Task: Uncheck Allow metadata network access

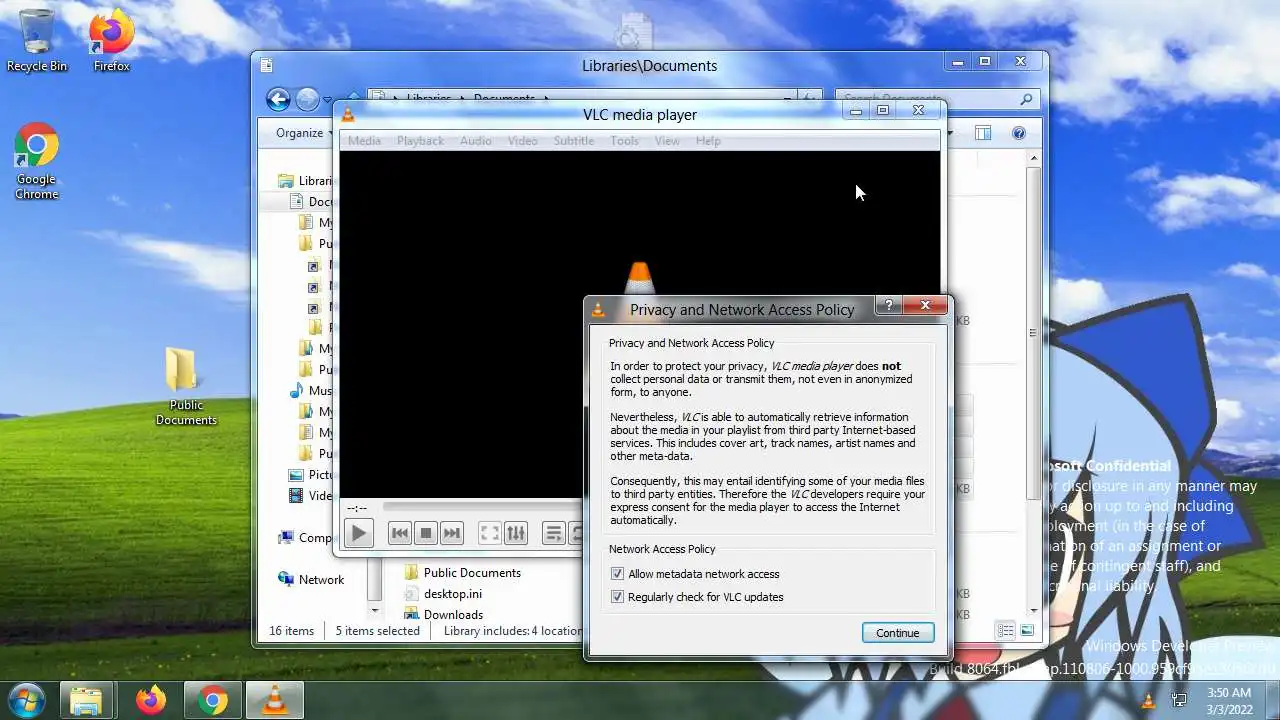Action: tap(617, 574)
